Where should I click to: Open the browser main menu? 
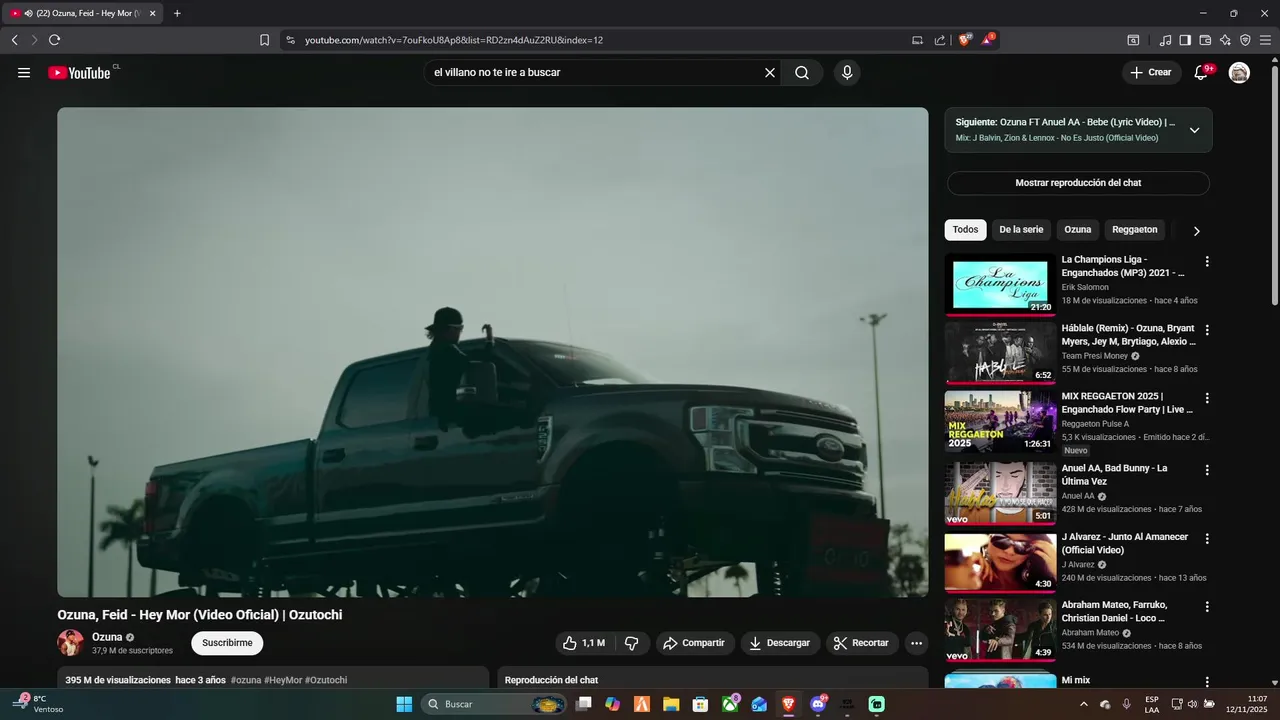[x=1266, y=40]
